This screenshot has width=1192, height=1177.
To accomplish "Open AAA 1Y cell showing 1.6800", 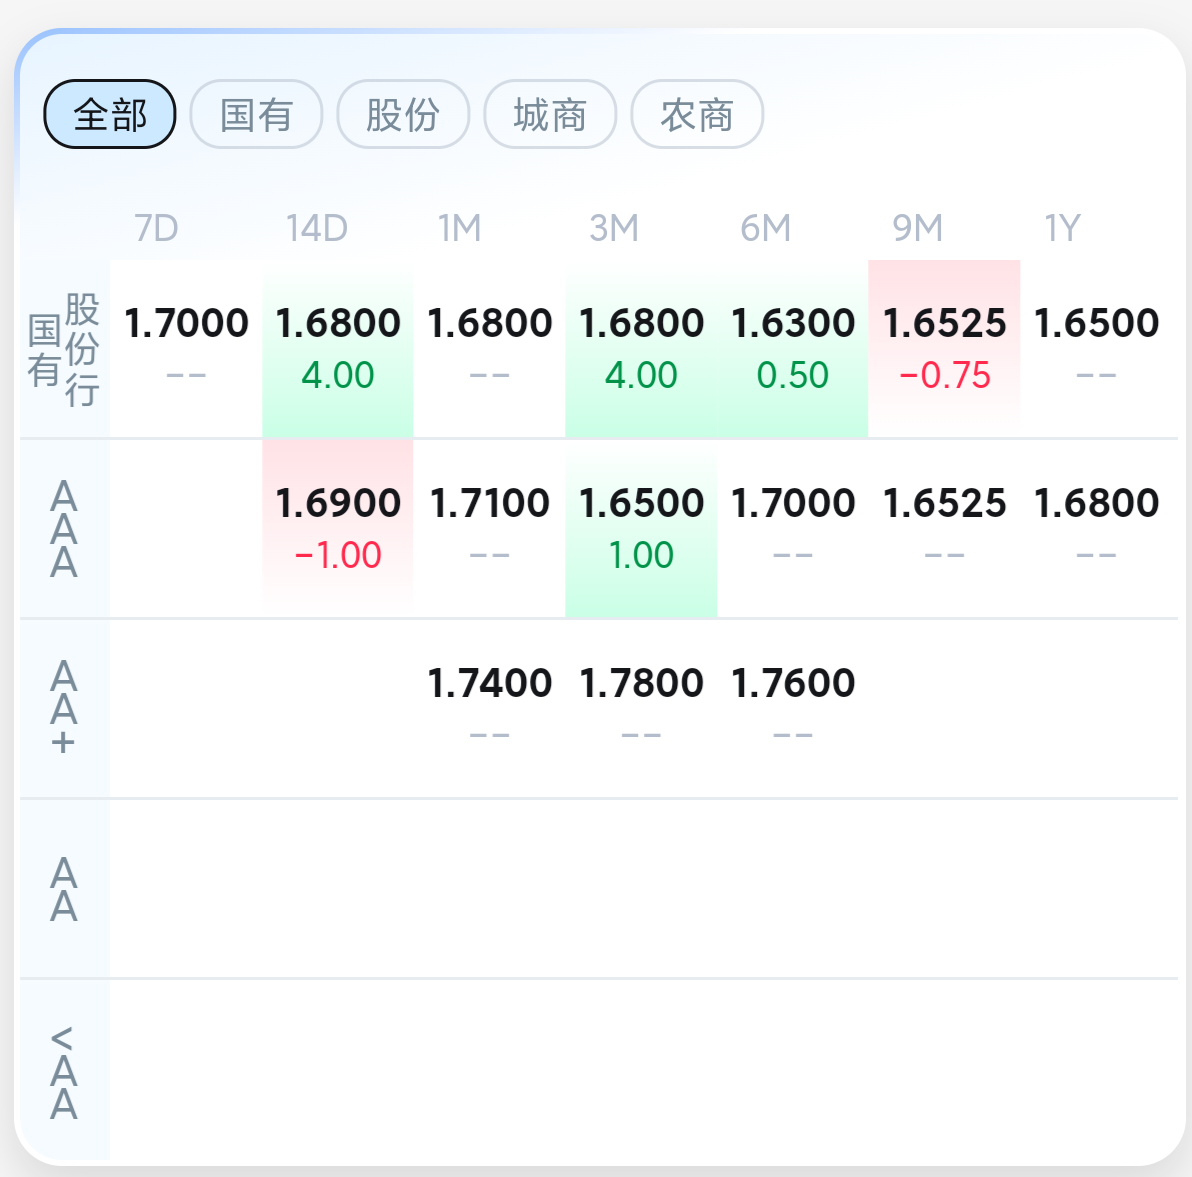I will [x=1096, y=529].
